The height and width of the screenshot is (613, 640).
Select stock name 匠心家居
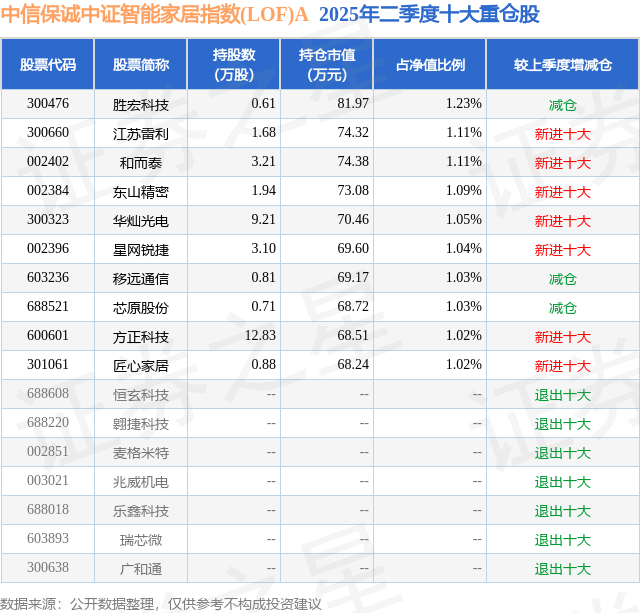(x=141, y=366)
